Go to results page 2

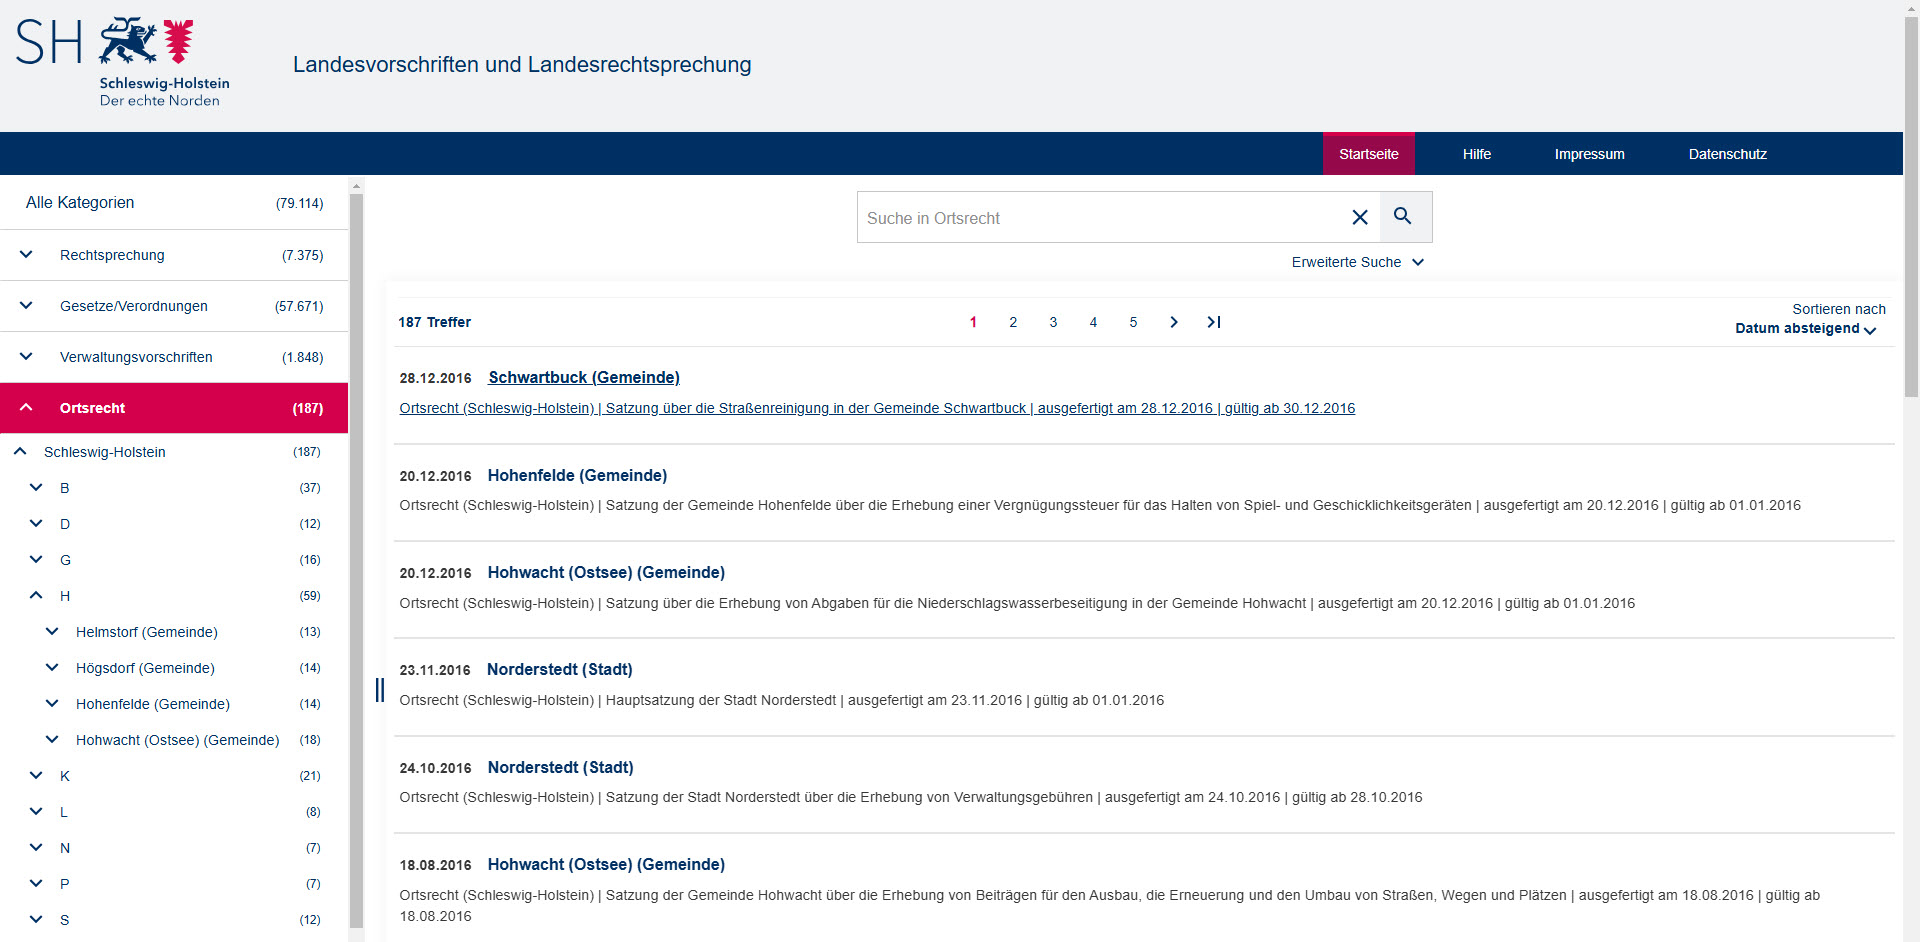pyautogui.click(x=1013, y=322)
